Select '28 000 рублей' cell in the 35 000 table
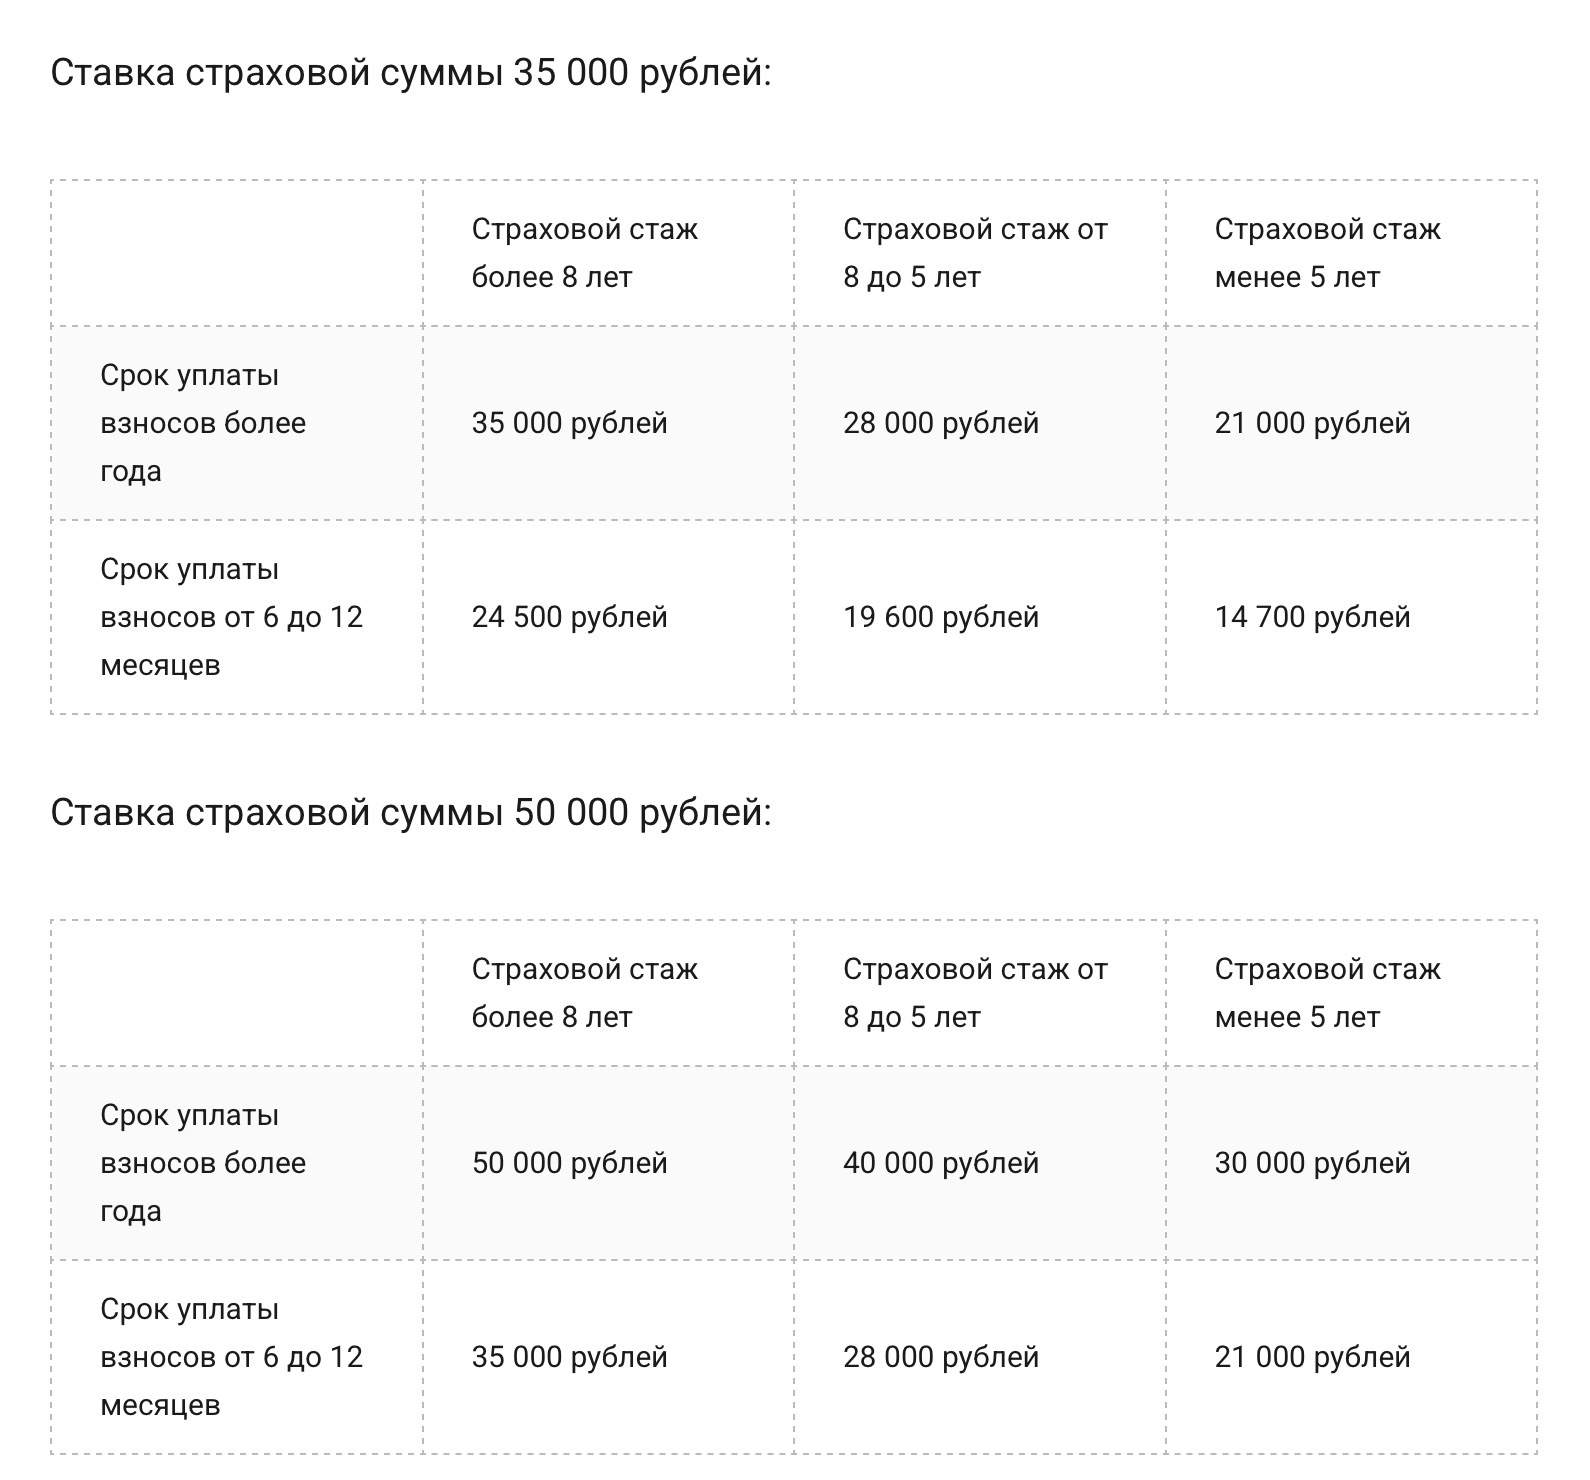The width and height of the screenshot is (1590, 1480). [x=940, y=423]
